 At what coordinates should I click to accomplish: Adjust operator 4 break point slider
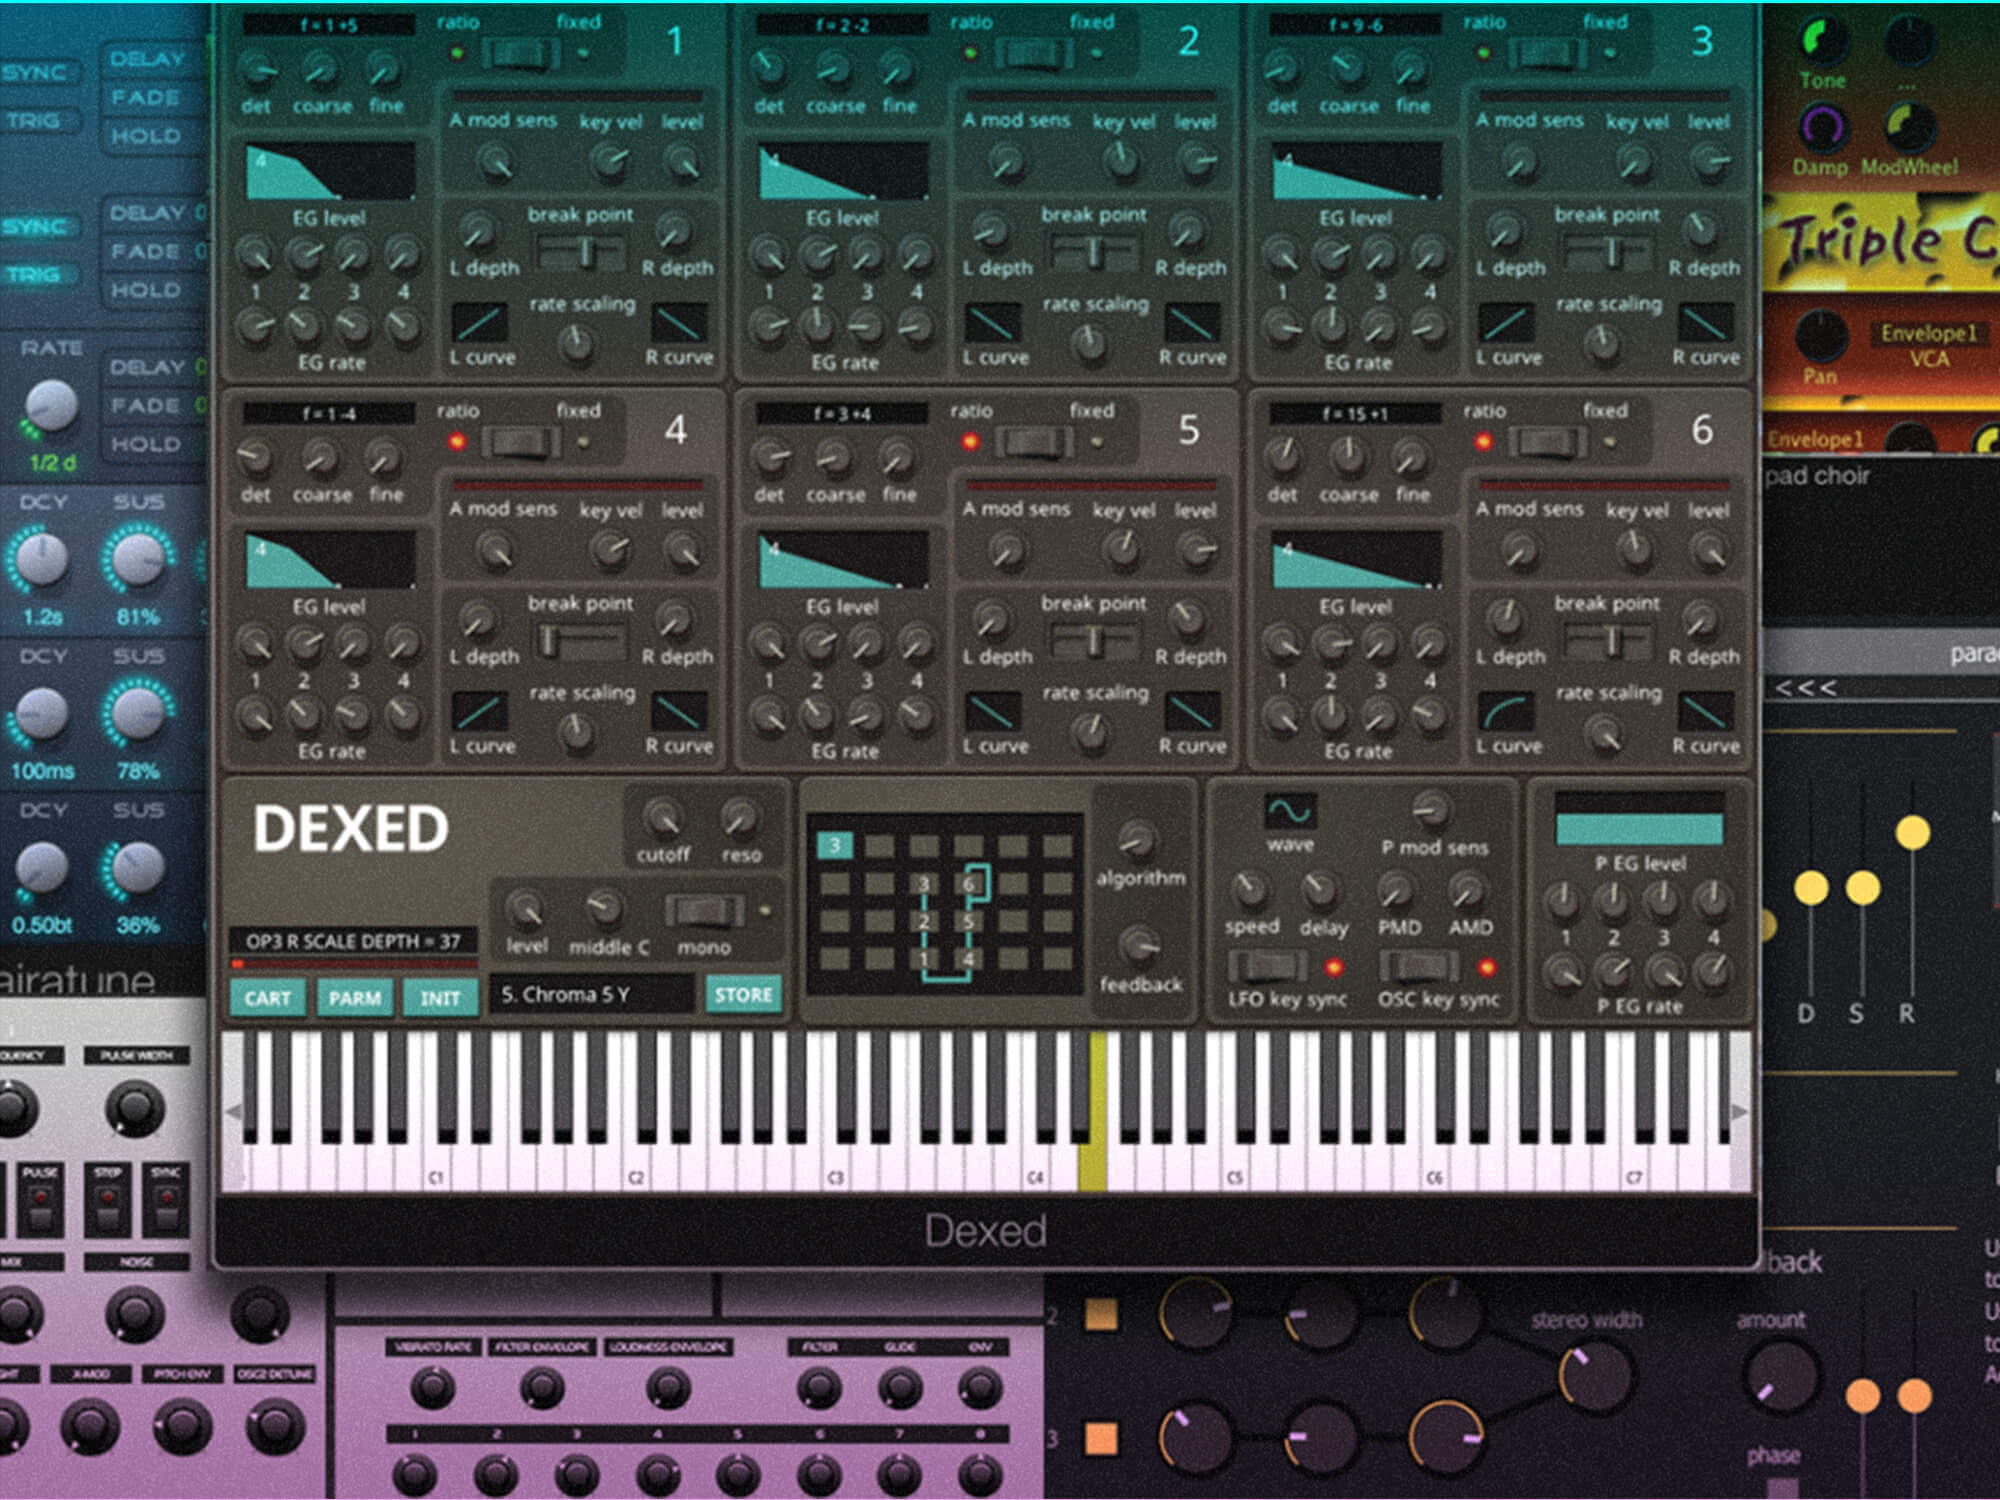pos(581,641)
